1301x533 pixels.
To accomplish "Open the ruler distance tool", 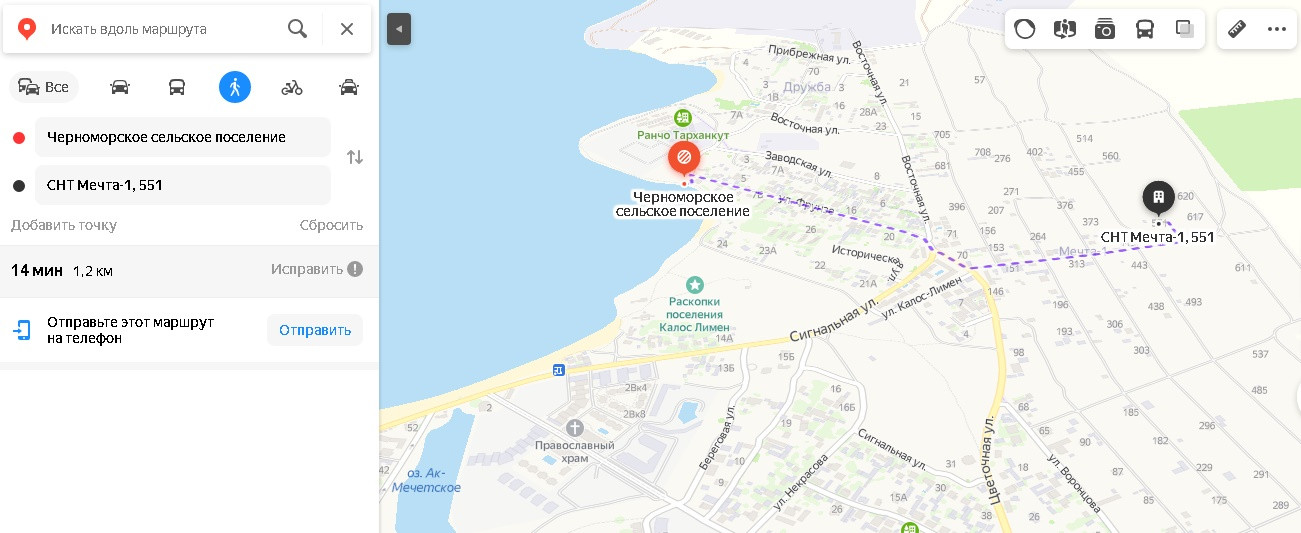I will click(1237, 29).
